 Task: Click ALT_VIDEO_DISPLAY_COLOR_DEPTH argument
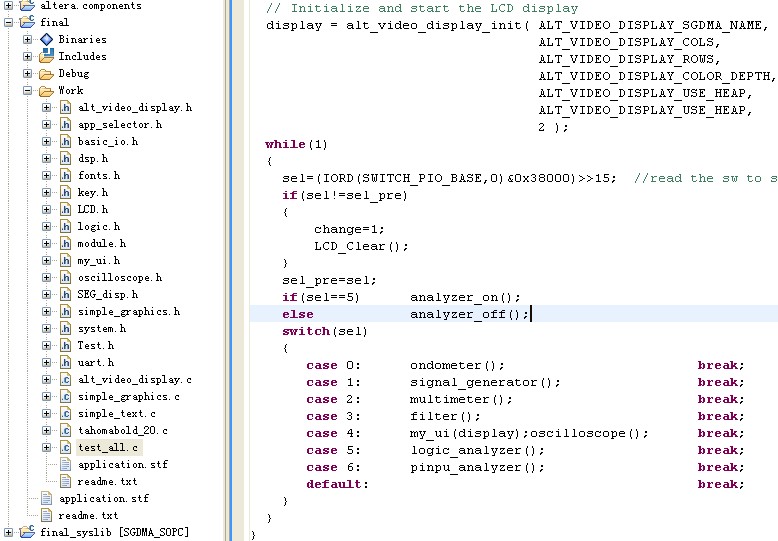(x=655, y=76)
